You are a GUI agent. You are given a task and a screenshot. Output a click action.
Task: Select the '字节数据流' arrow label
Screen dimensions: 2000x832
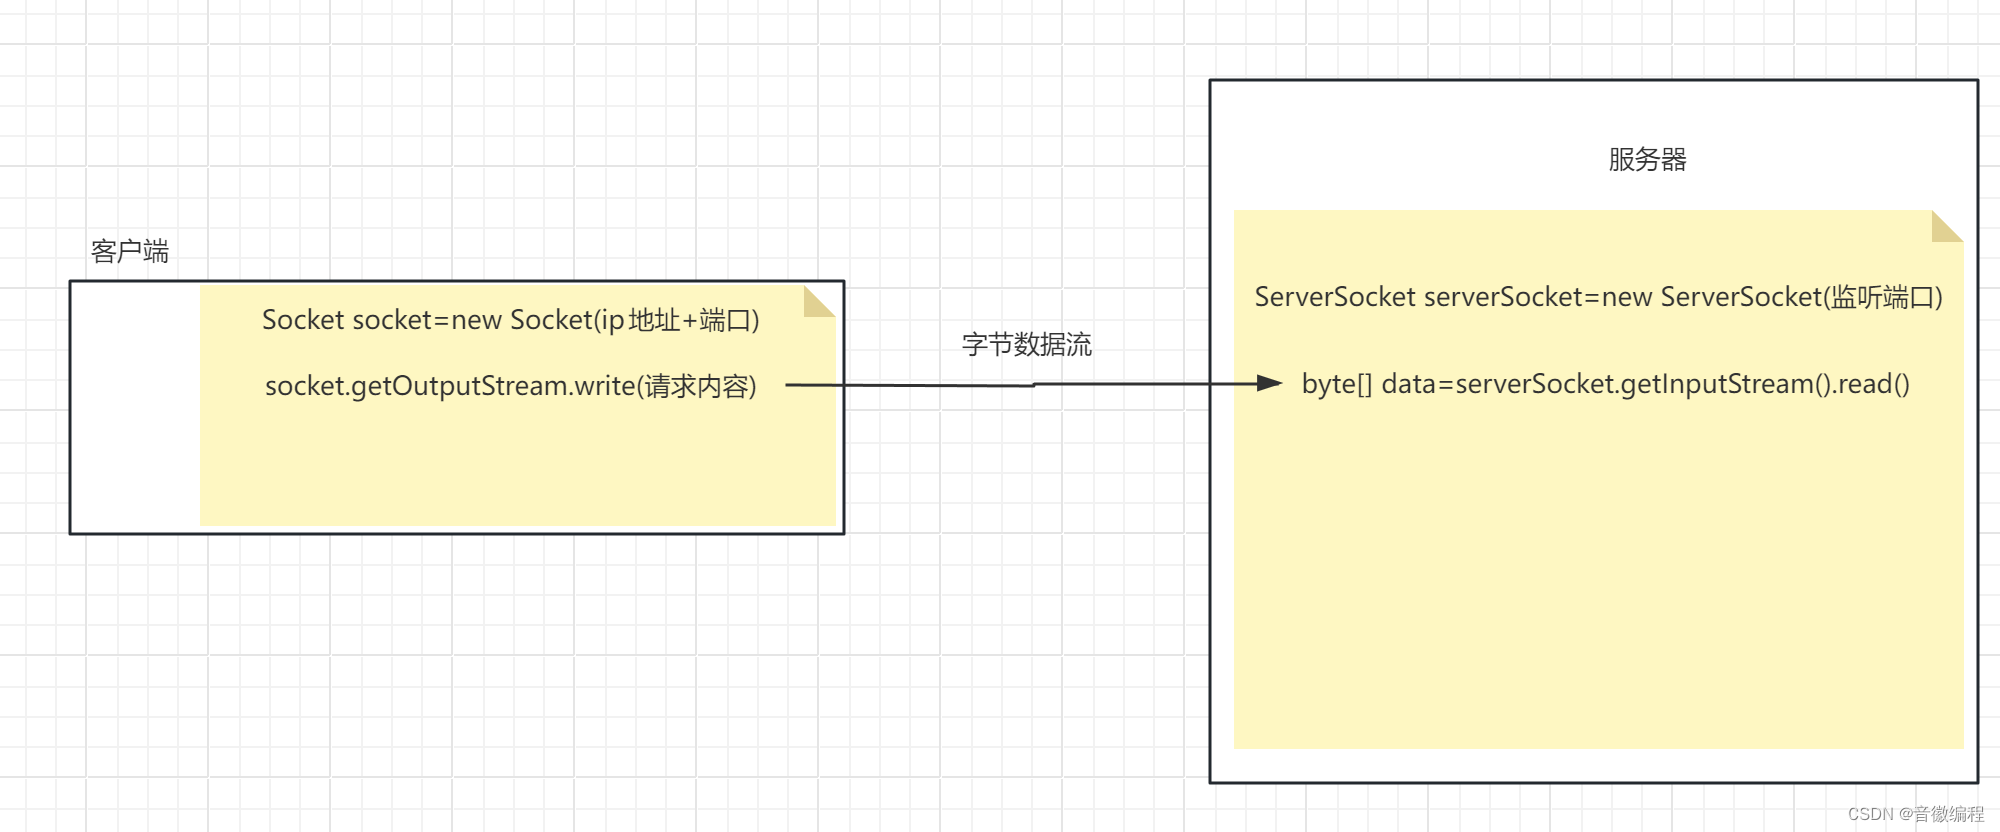click(1027, 345)
